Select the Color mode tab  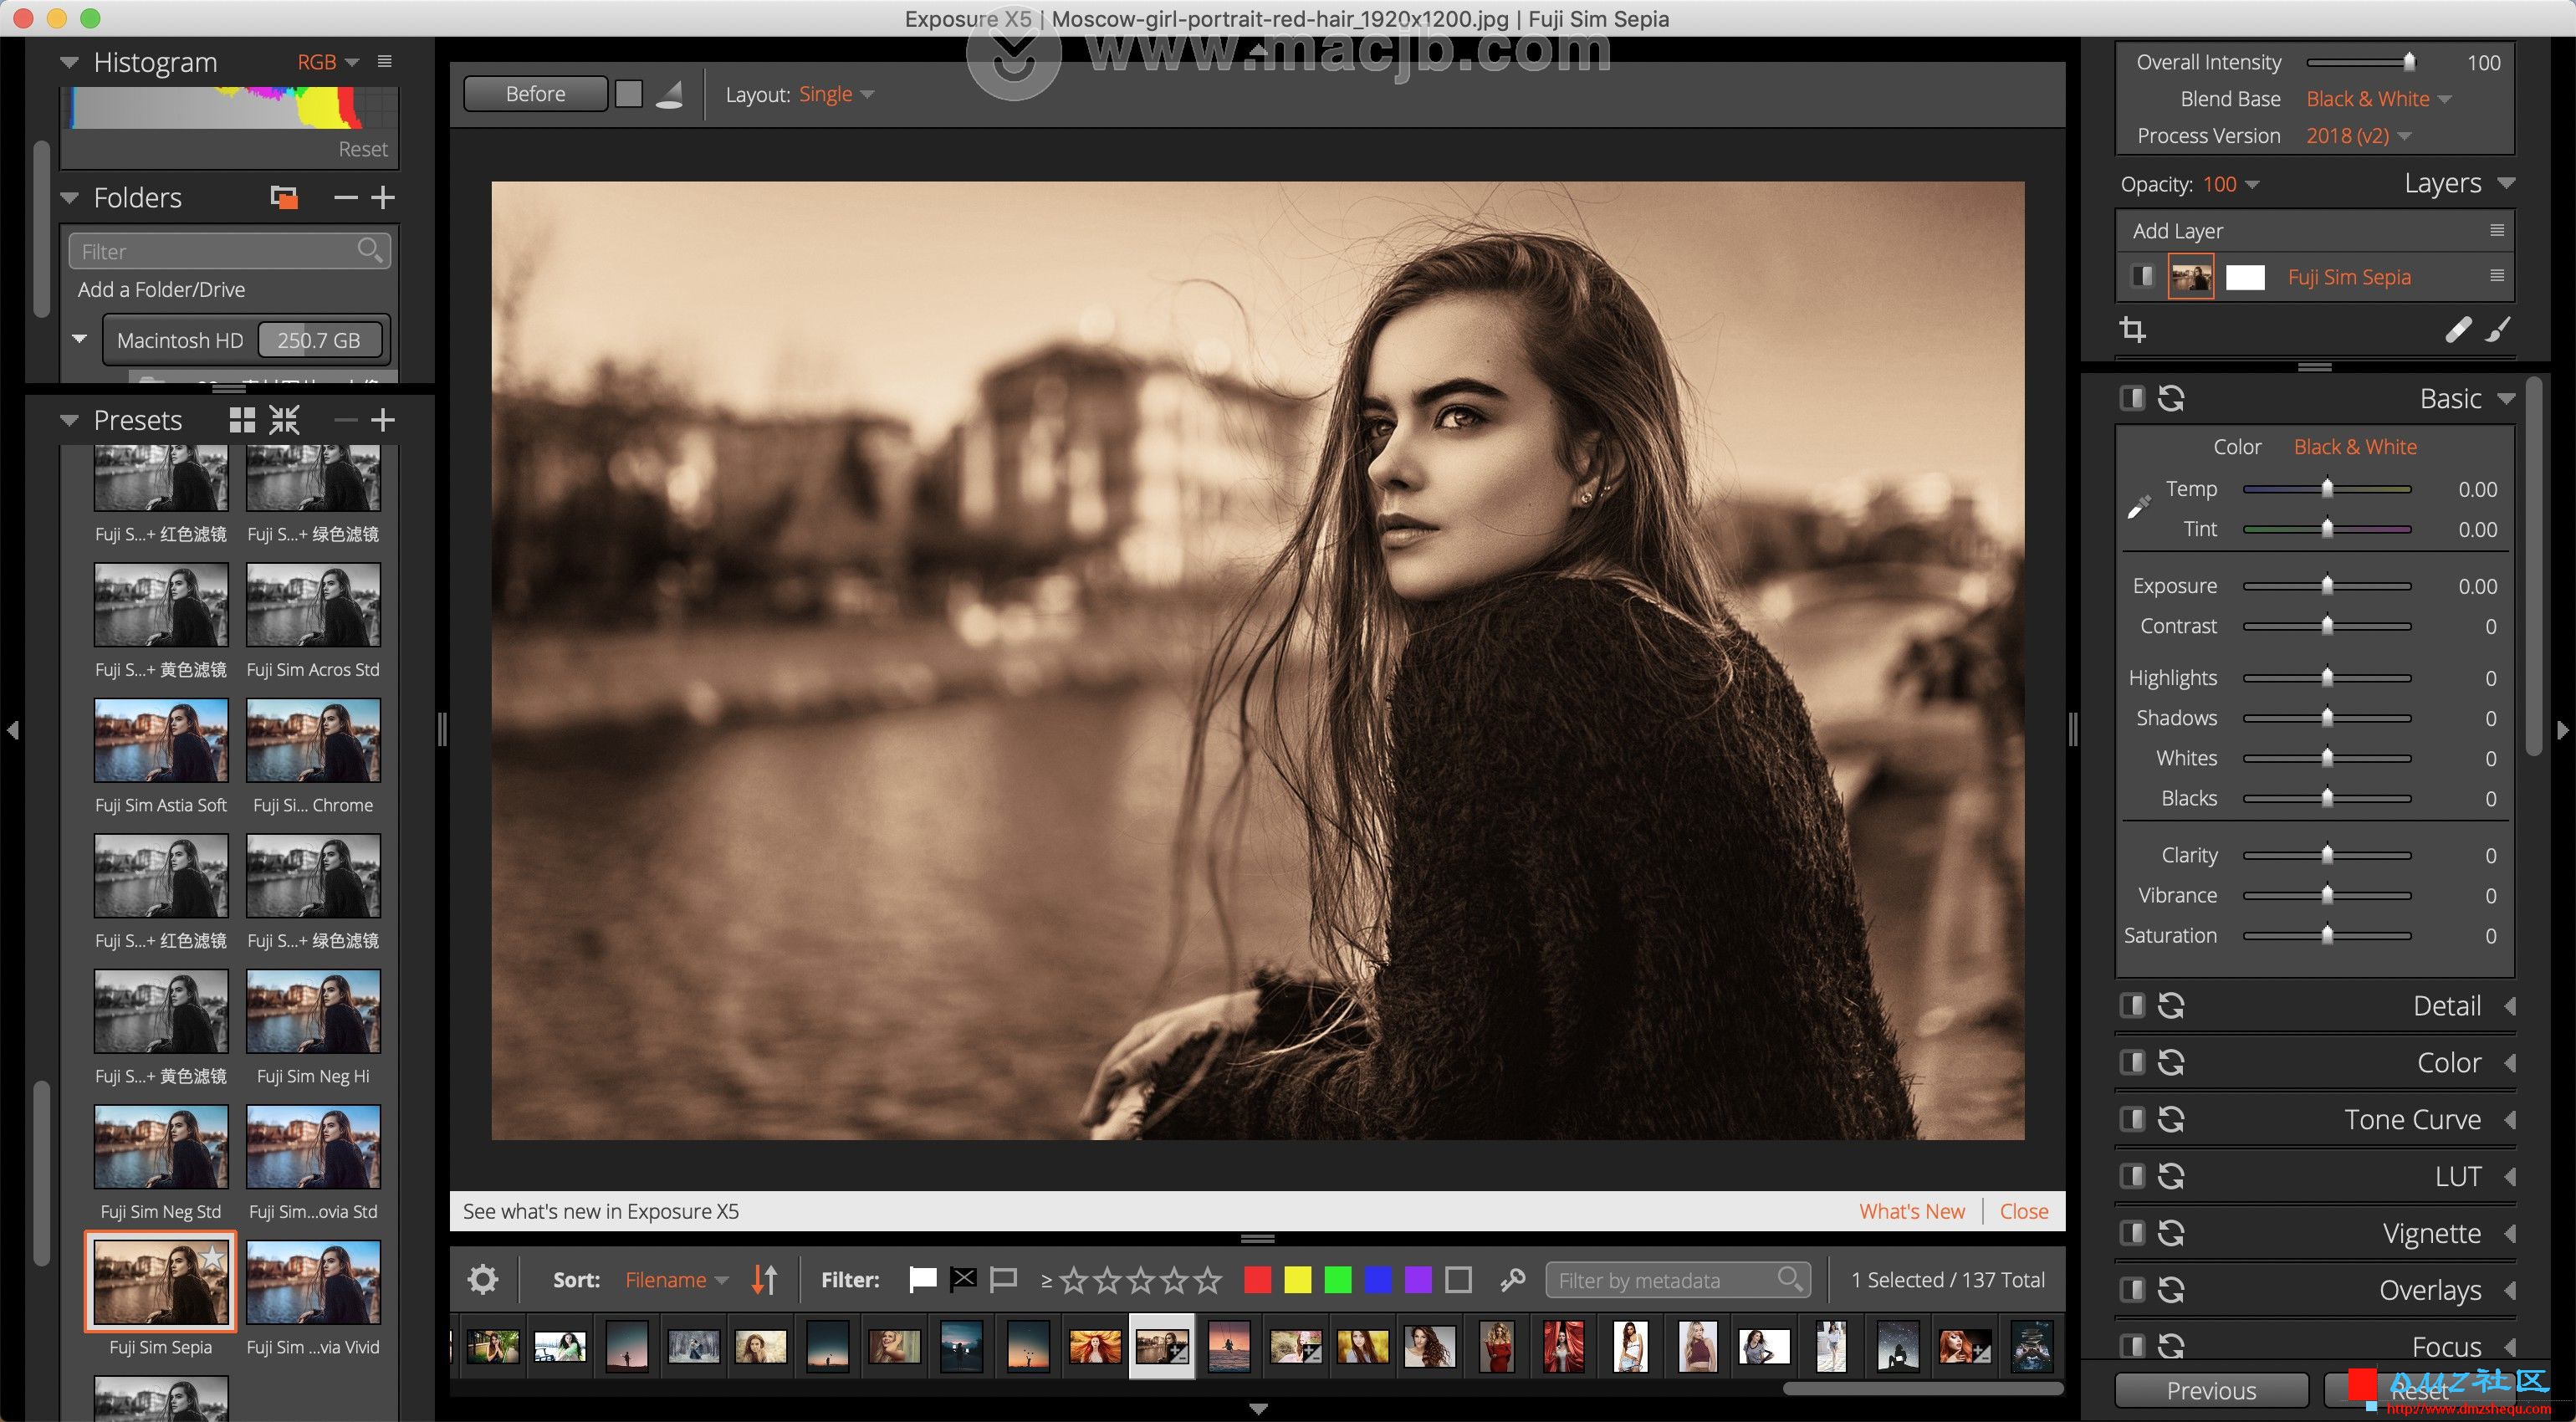click(2237, 447)
